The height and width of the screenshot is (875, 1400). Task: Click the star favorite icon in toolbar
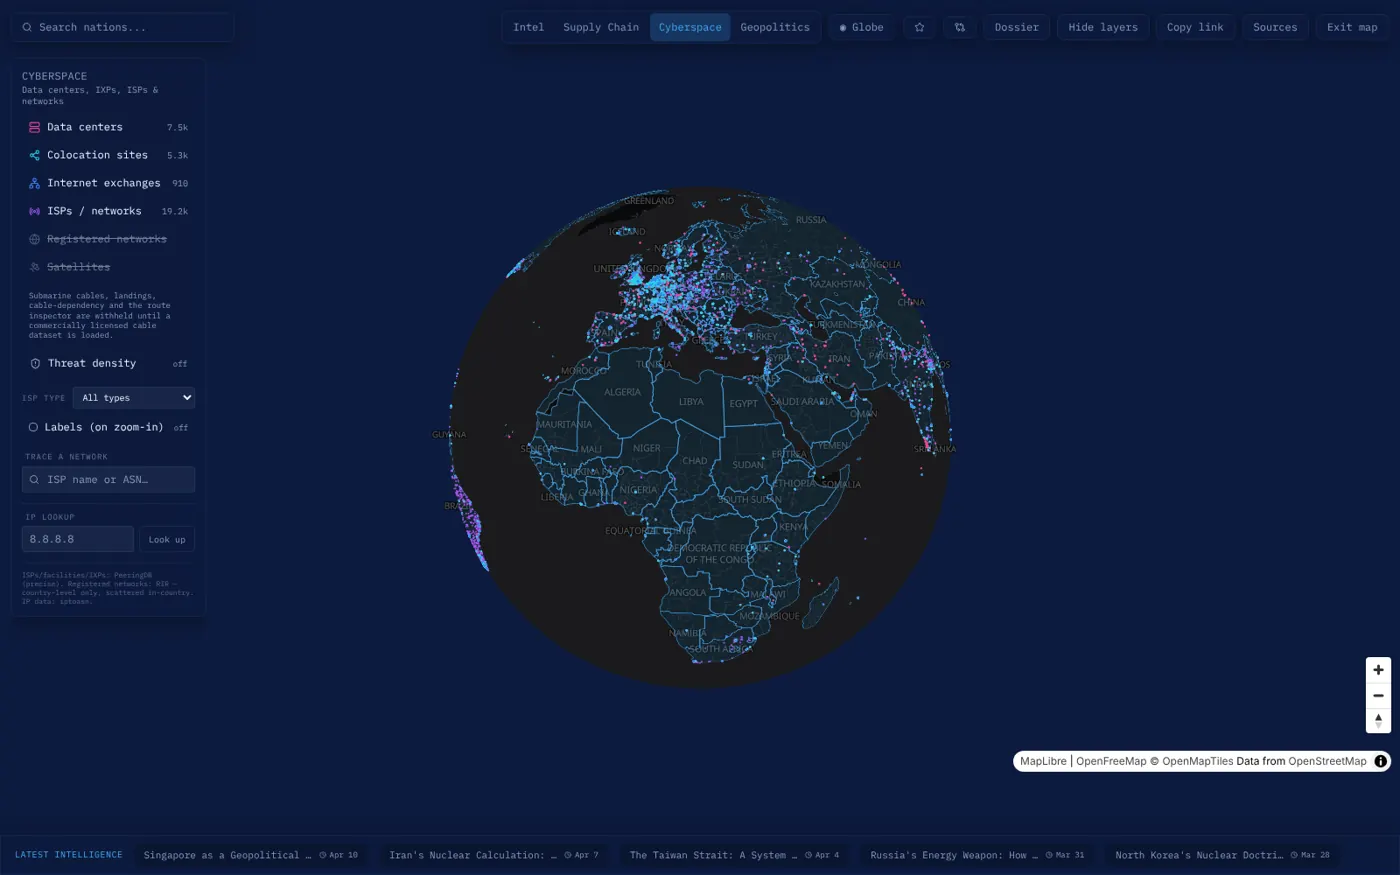[919, 27]
